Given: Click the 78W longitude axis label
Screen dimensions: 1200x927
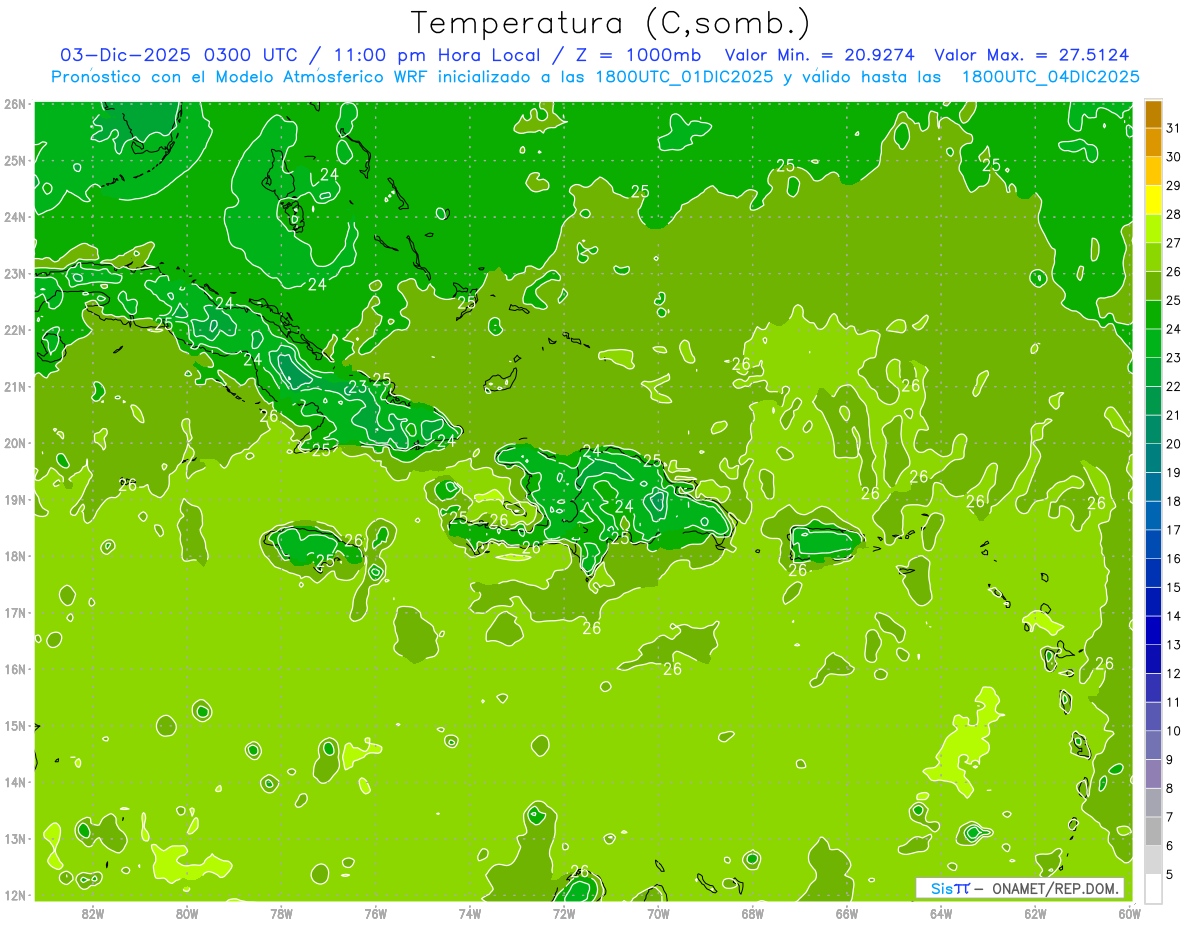Looking at the screenshot, I should click(281, 913).
